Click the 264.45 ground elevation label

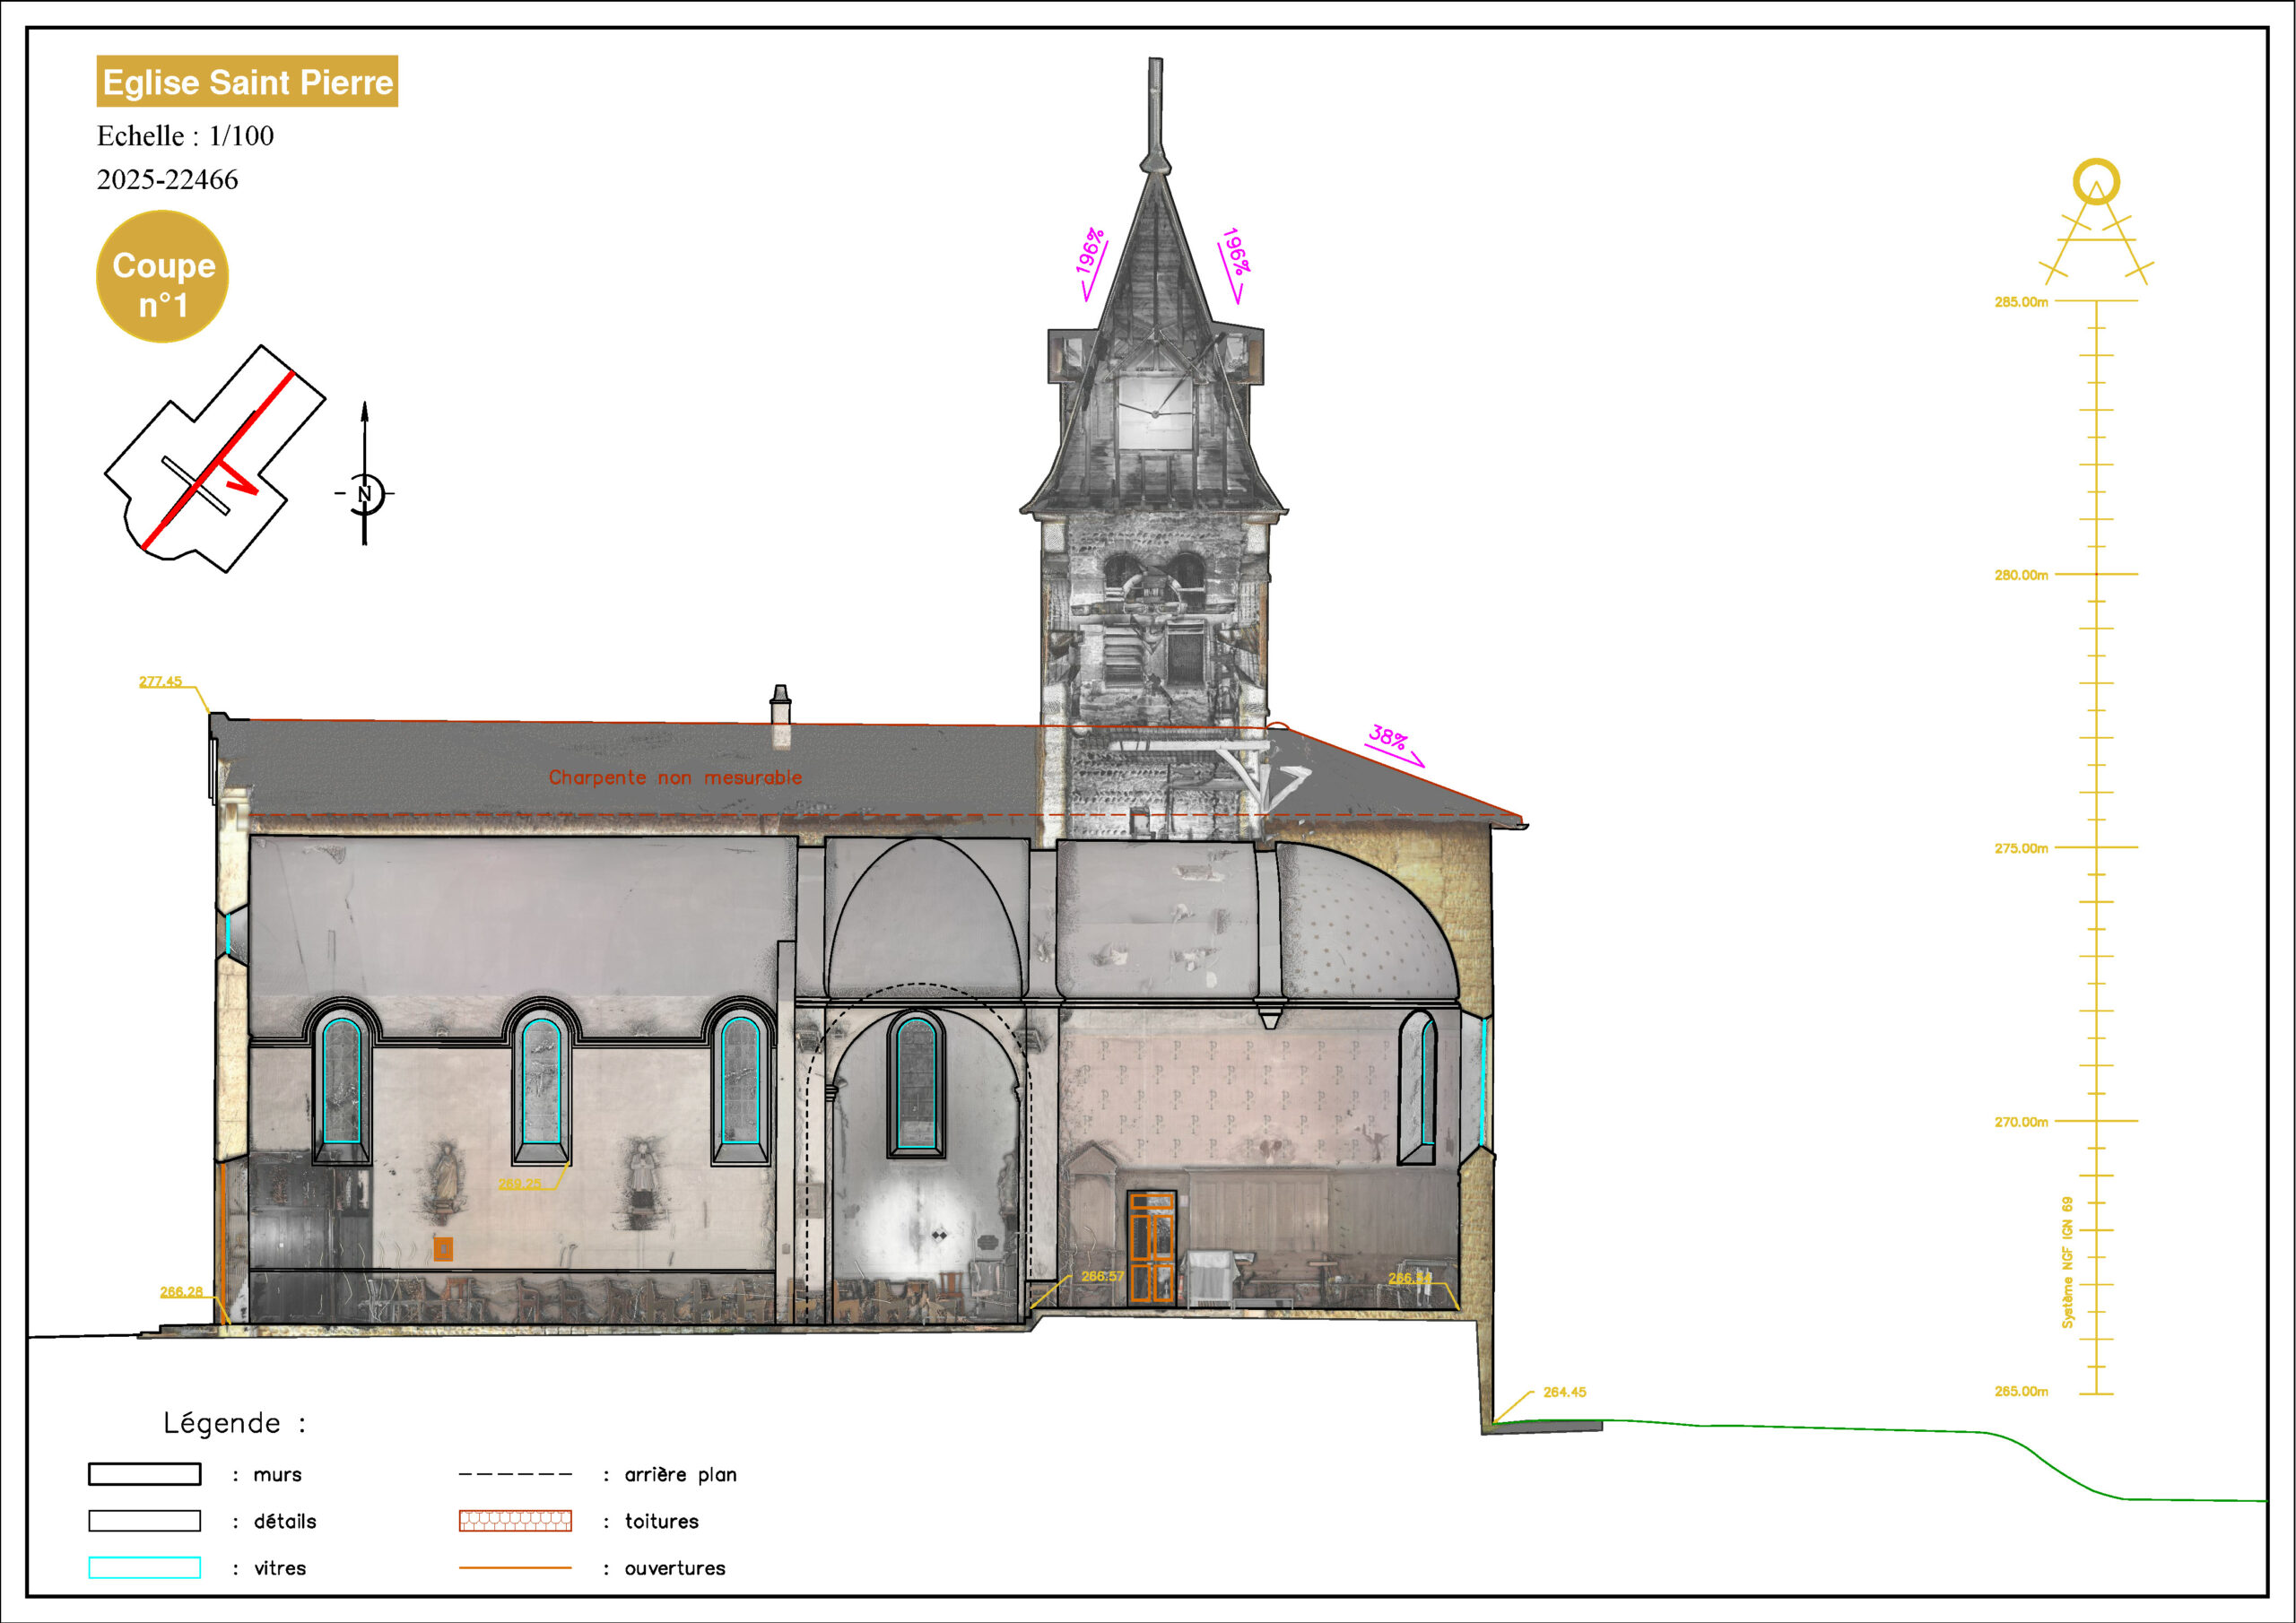1564,1391
